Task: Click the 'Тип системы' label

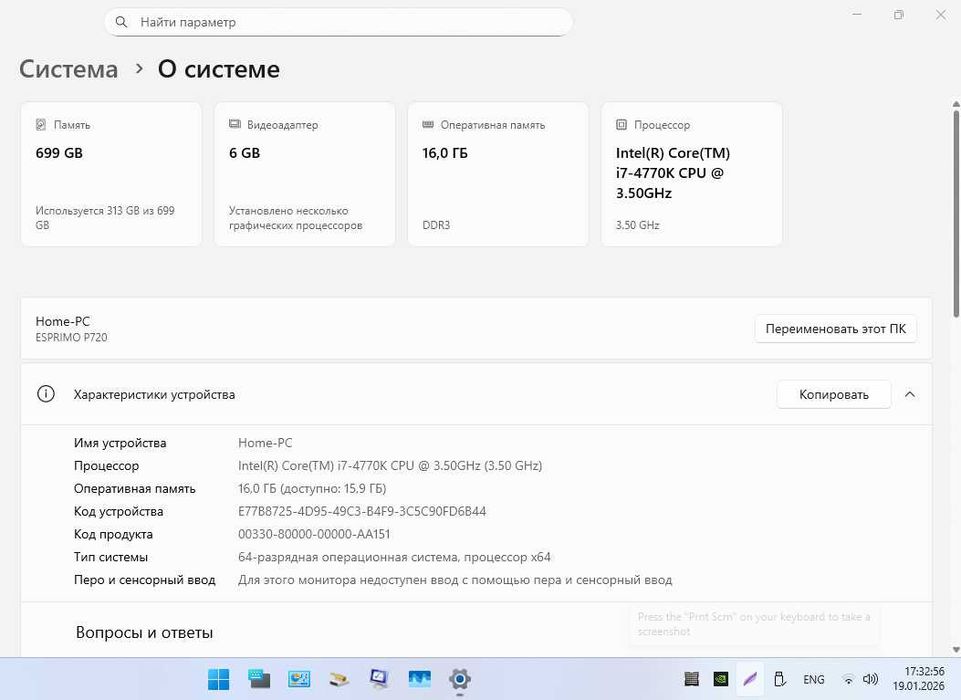Action: pos(110,557)
